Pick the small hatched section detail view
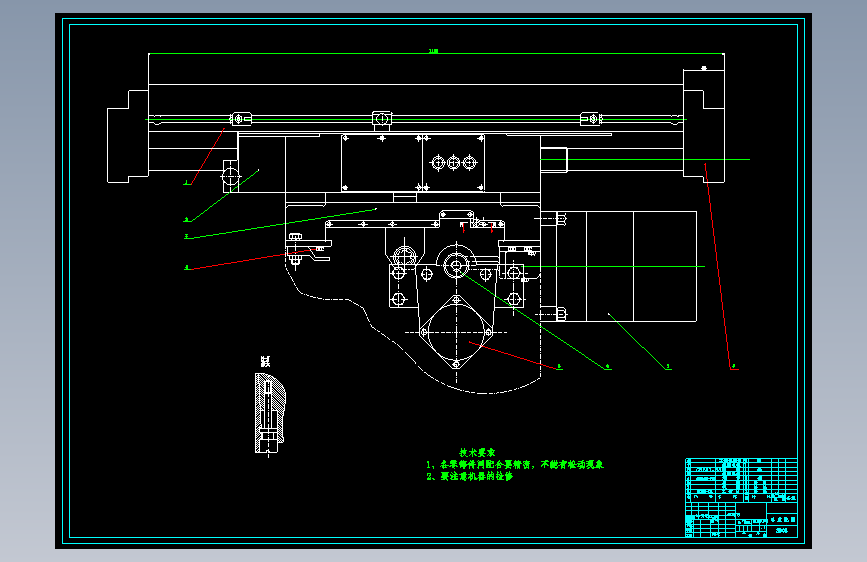 [270, 413]
